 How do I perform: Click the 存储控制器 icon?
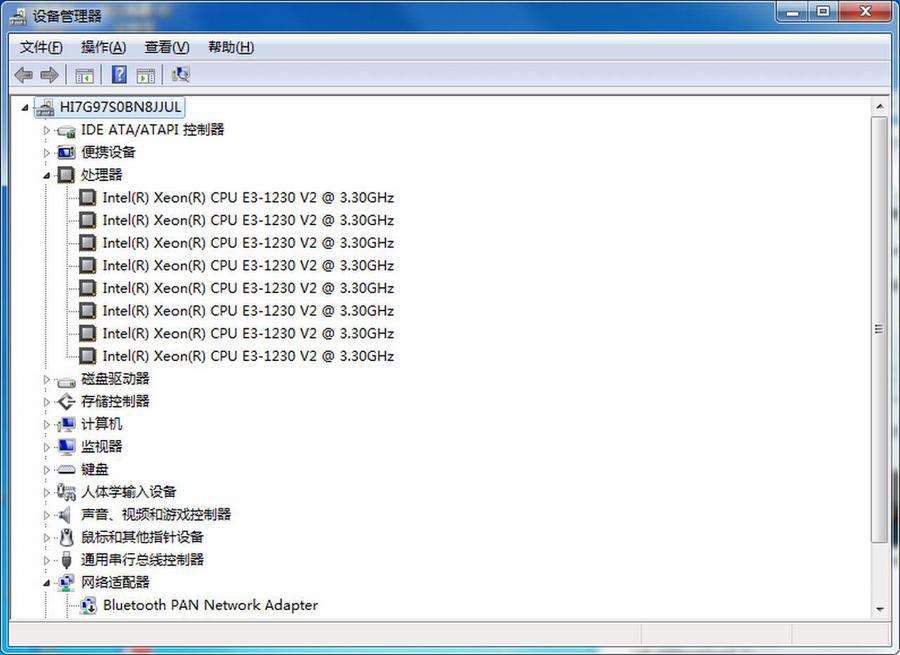click(67, 402)
